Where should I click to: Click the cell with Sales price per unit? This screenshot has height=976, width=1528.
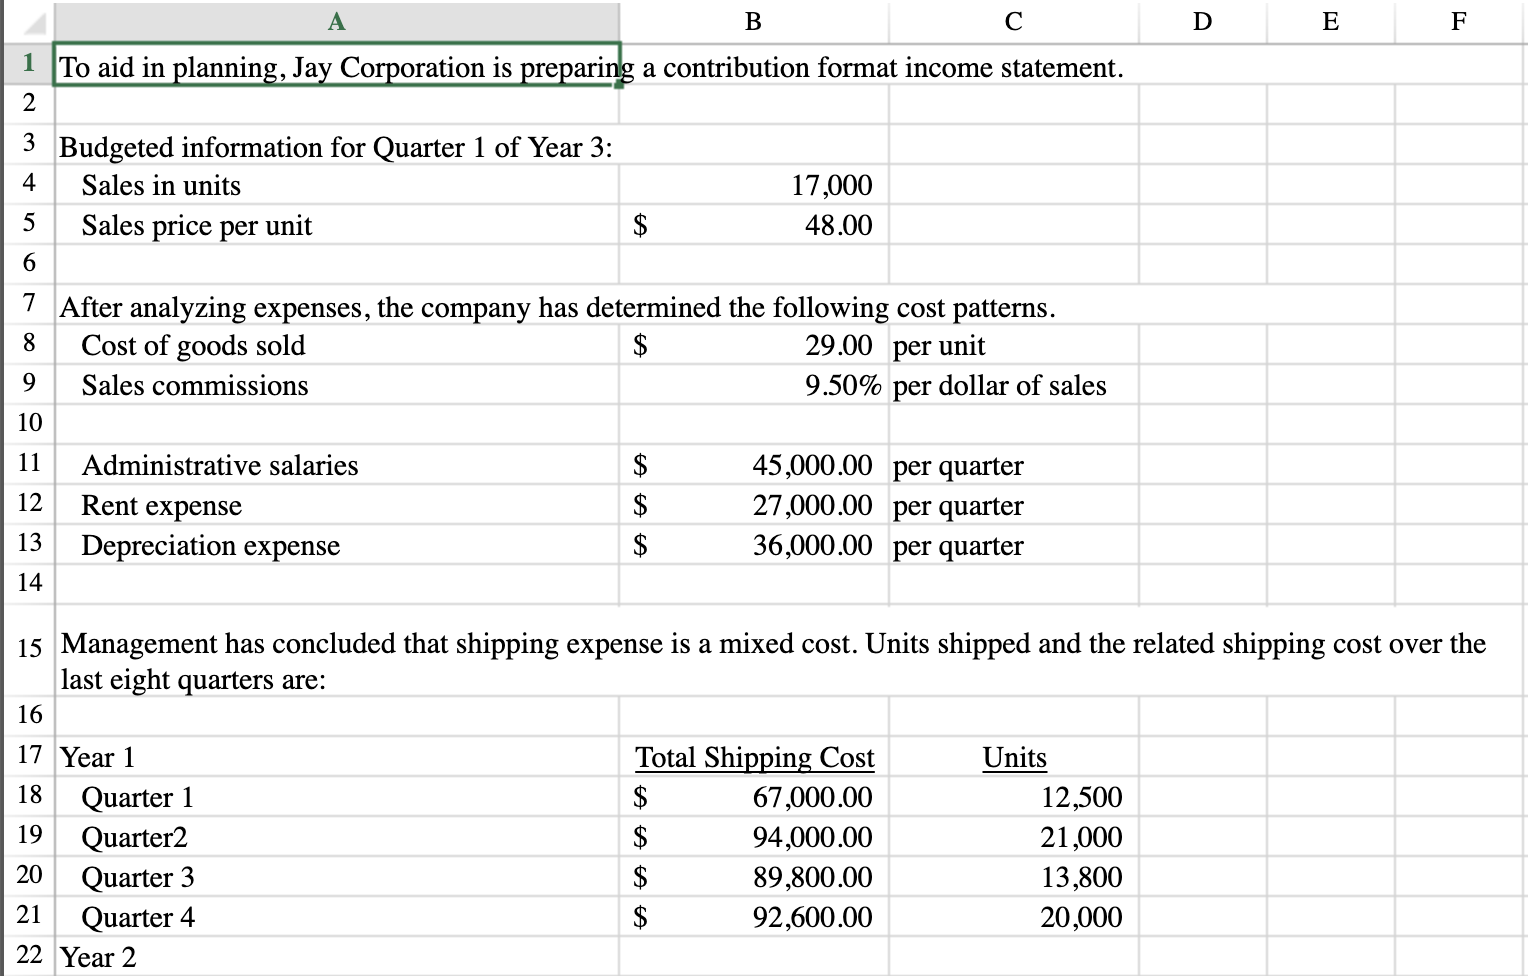click(x=337, y=225)
